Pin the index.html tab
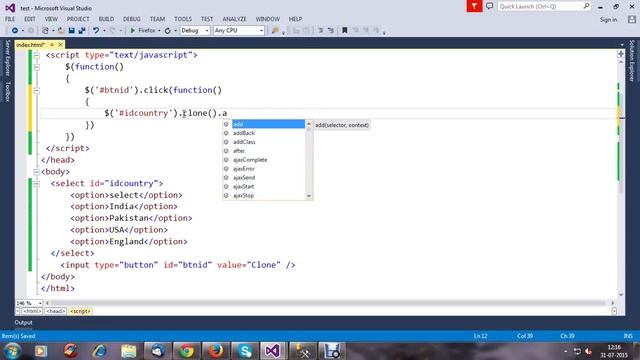The image size is (640, 360). 52,44
